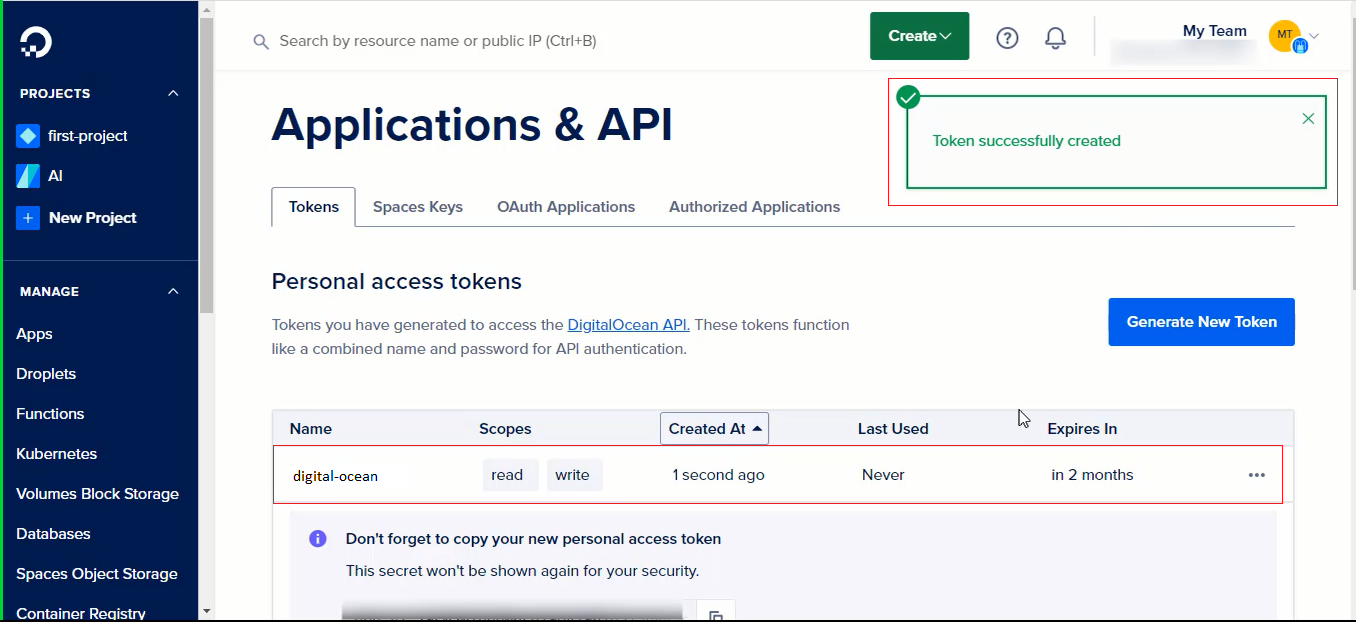Click the AI project icon
The width and height of the screenshot is (1356, 622).
[28, 176]
